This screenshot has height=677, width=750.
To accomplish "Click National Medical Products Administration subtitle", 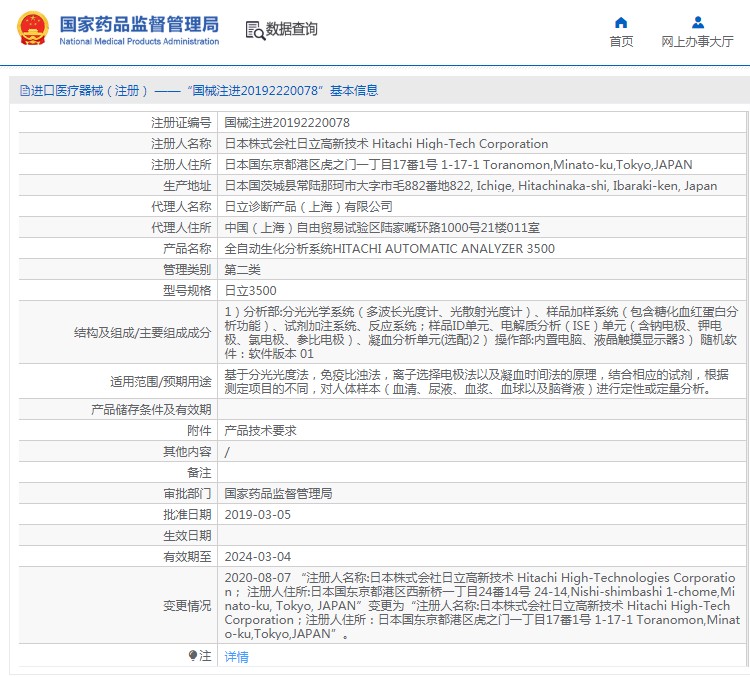I will pyautogui.click(x=139, y=41).
